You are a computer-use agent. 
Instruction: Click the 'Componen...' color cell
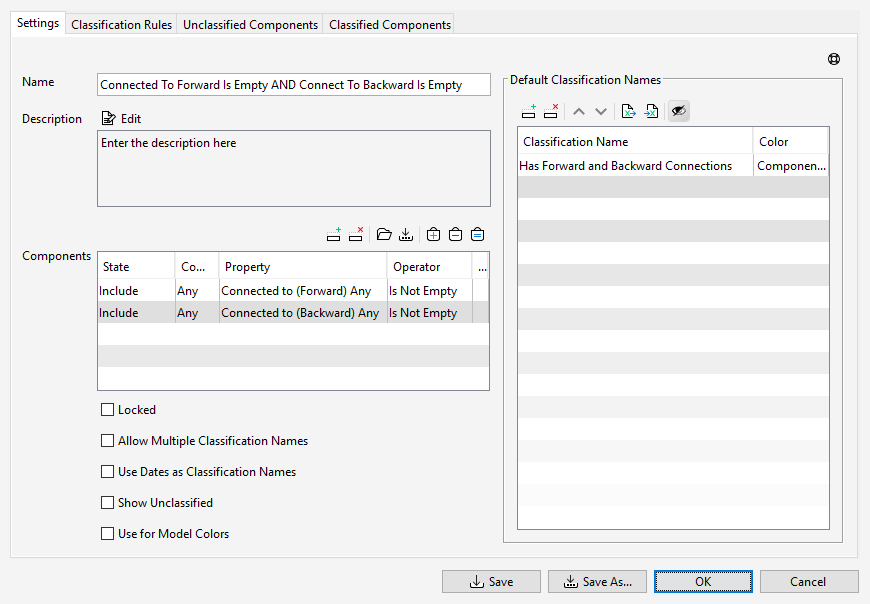pyautogui.click(x=791, y=166)
